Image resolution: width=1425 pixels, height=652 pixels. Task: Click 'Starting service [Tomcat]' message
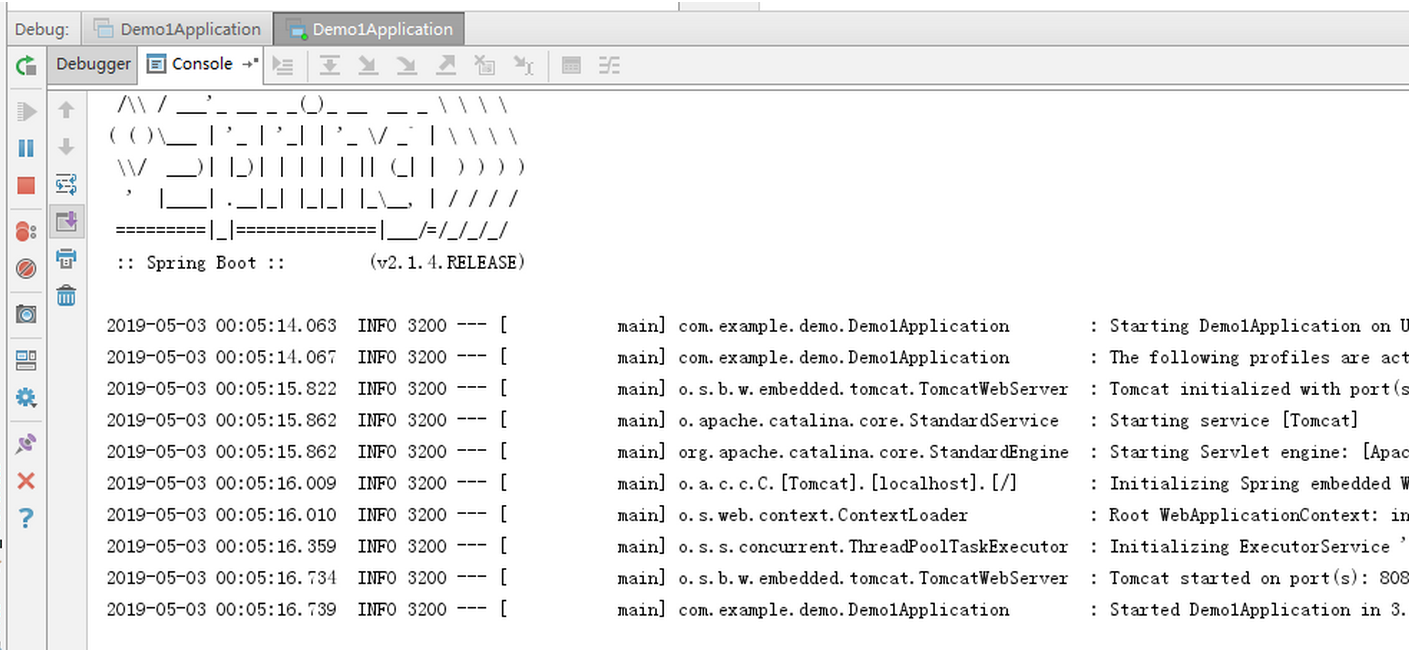1235,421
